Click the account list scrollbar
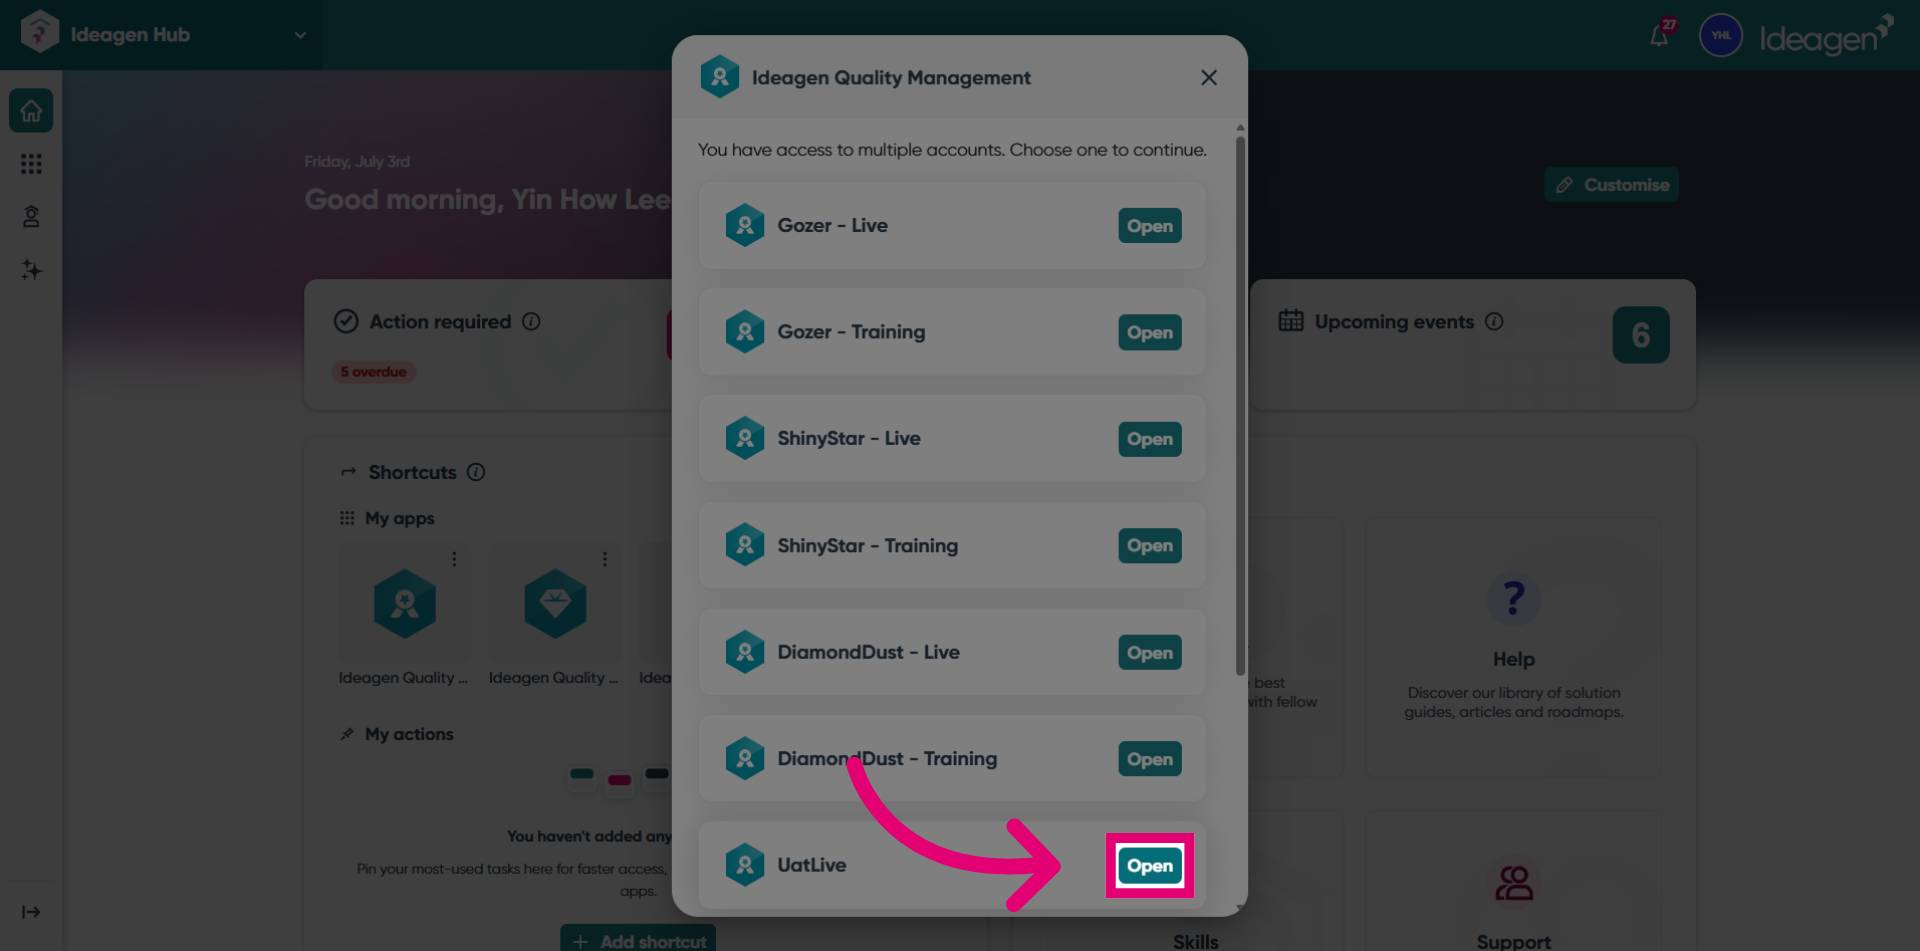The width and height of the screenshot is (1920, 951). point(1240,405)
